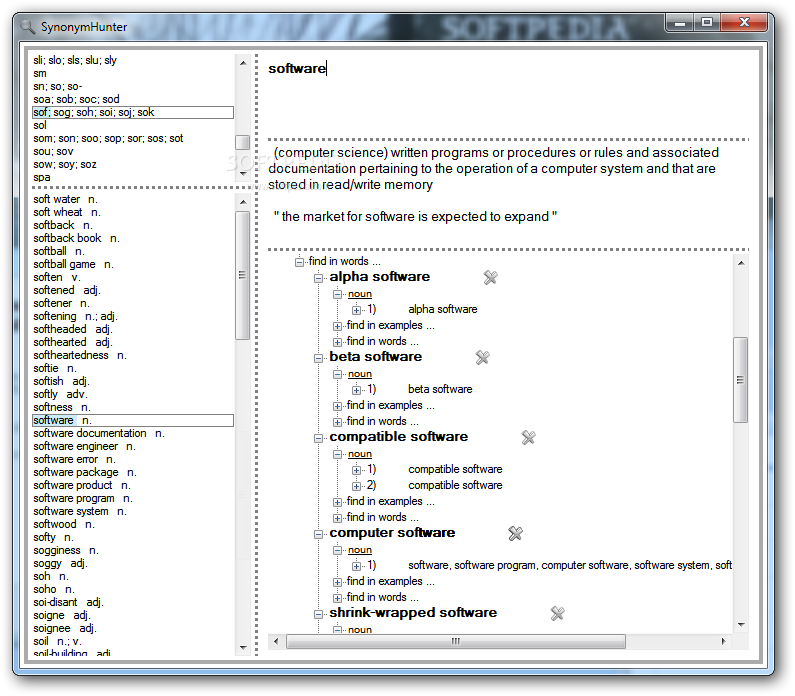Maximize the SynonymHunter window
This screenshot has width=795, height=696.
pyautogui.click(x=707, y=22)
